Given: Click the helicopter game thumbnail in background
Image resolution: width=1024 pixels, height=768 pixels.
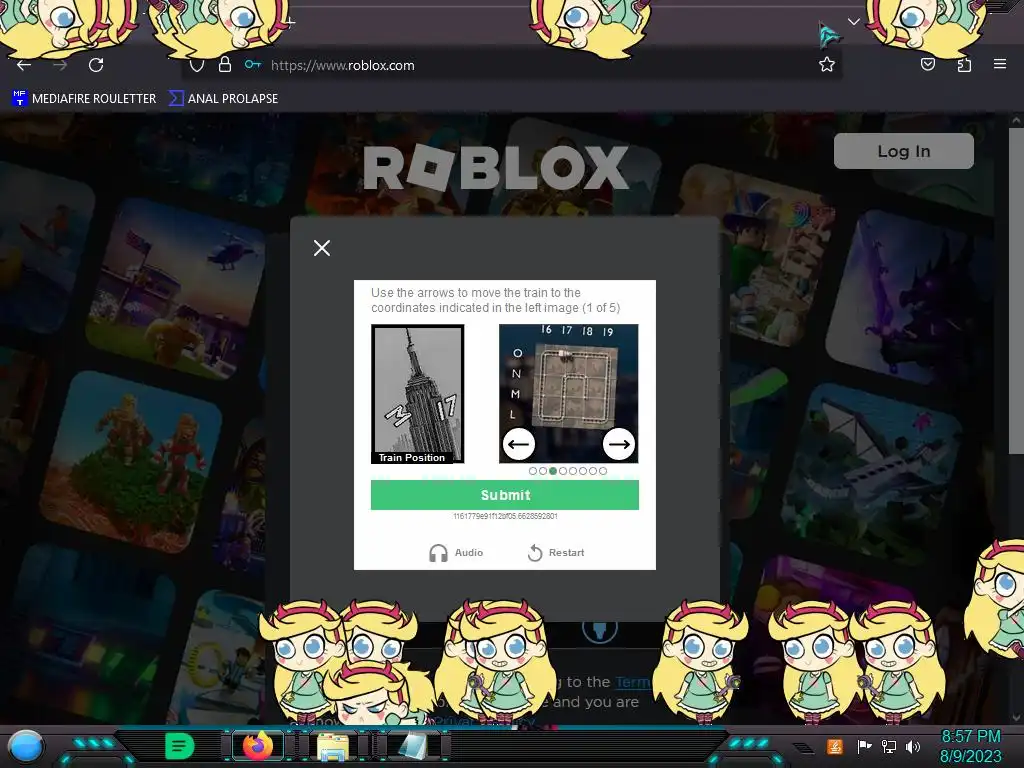Looking at the screenshot, I should (176, 287).
